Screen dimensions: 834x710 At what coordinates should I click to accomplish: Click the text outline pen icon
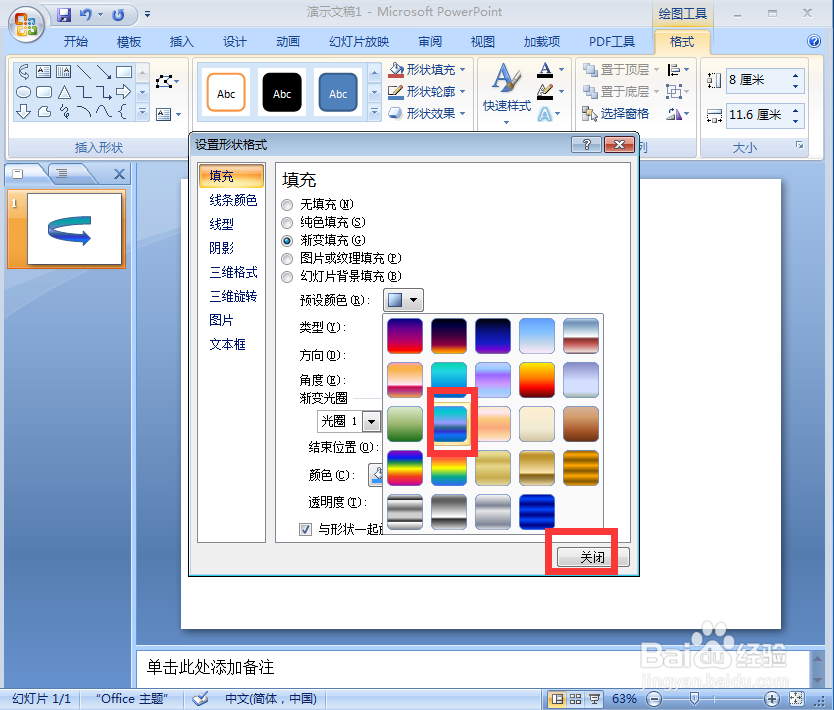pyautogui.click(x=545, y=91)
